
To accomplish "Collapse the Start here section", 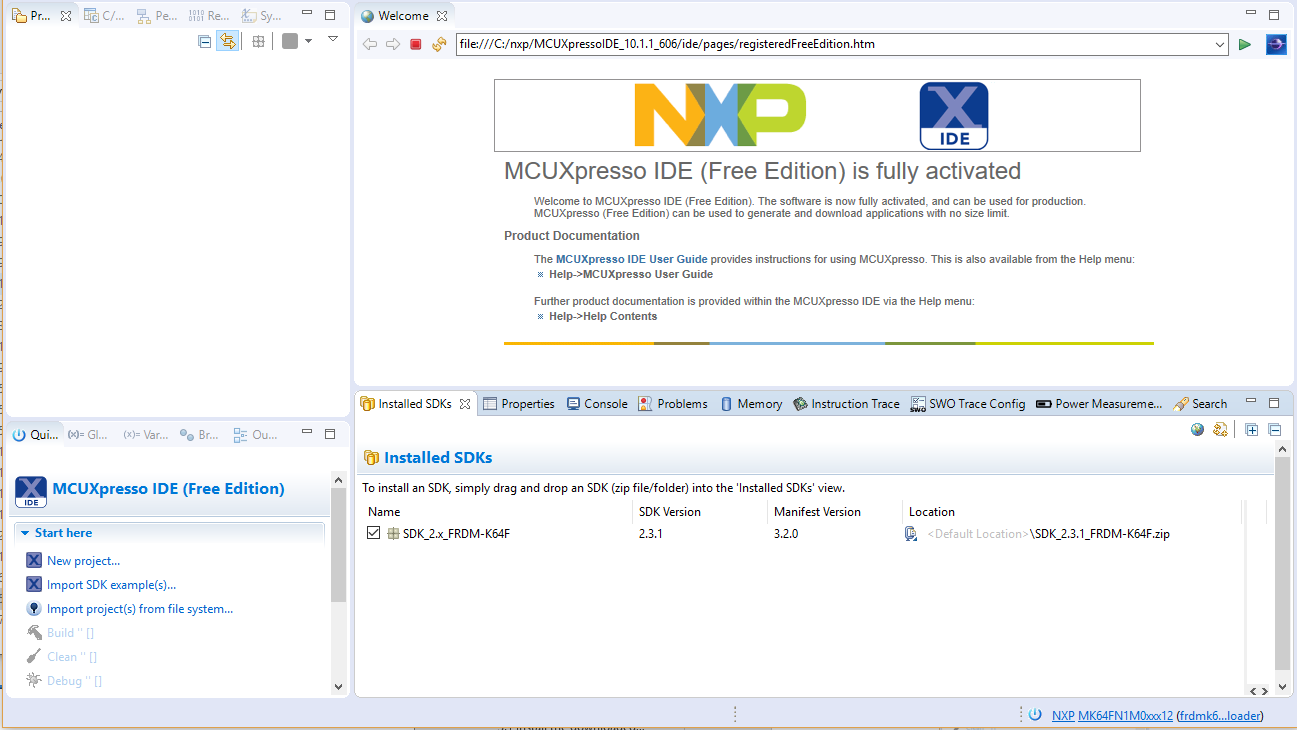I will (x=25, y=533).
